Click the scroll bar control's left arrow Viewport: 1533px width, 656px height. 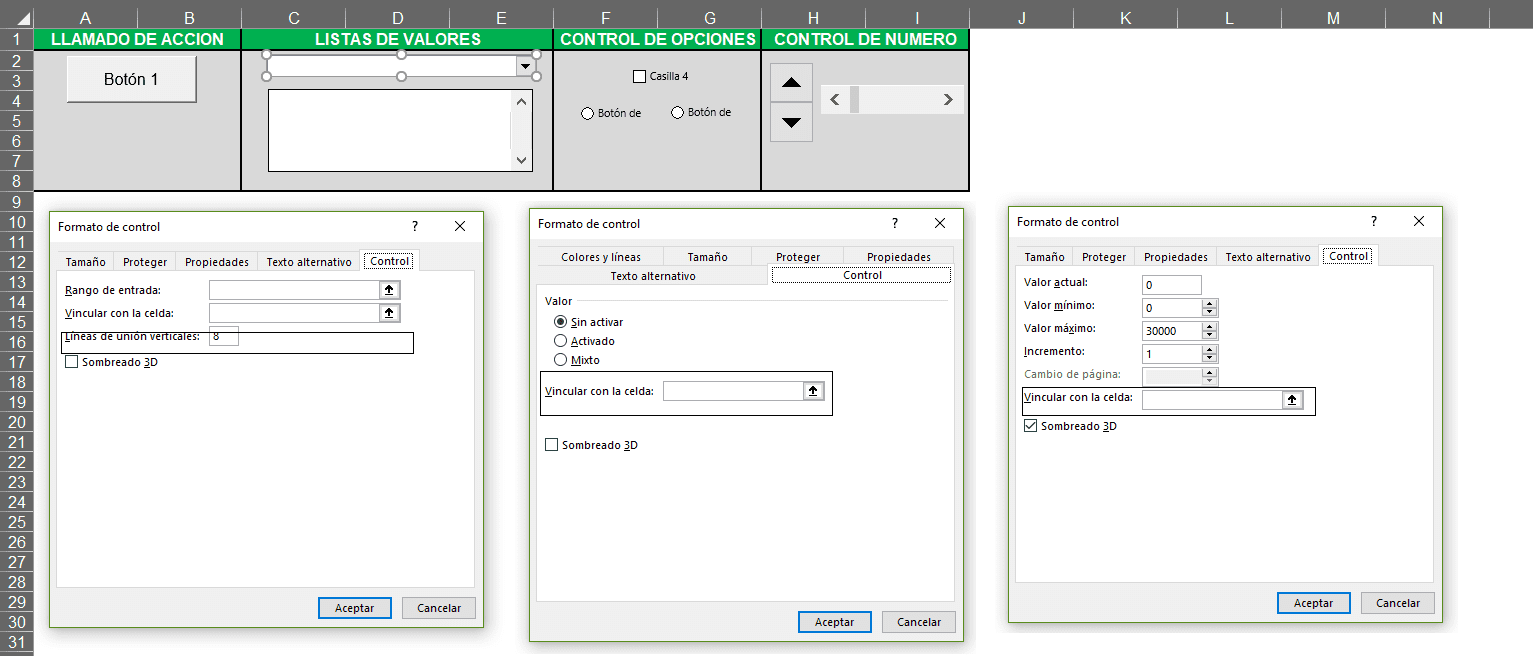coord(834,99)
